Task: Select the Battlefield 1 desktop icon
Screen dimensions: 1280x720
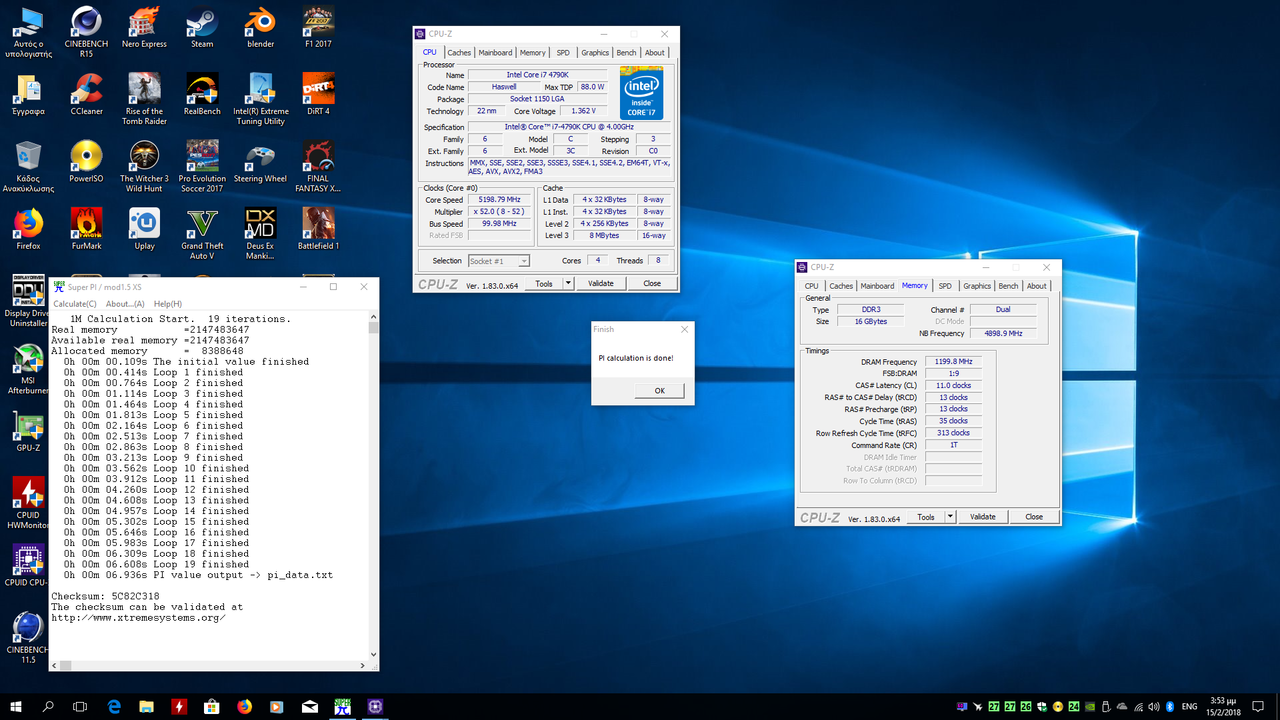Action: tap(318, 228)
